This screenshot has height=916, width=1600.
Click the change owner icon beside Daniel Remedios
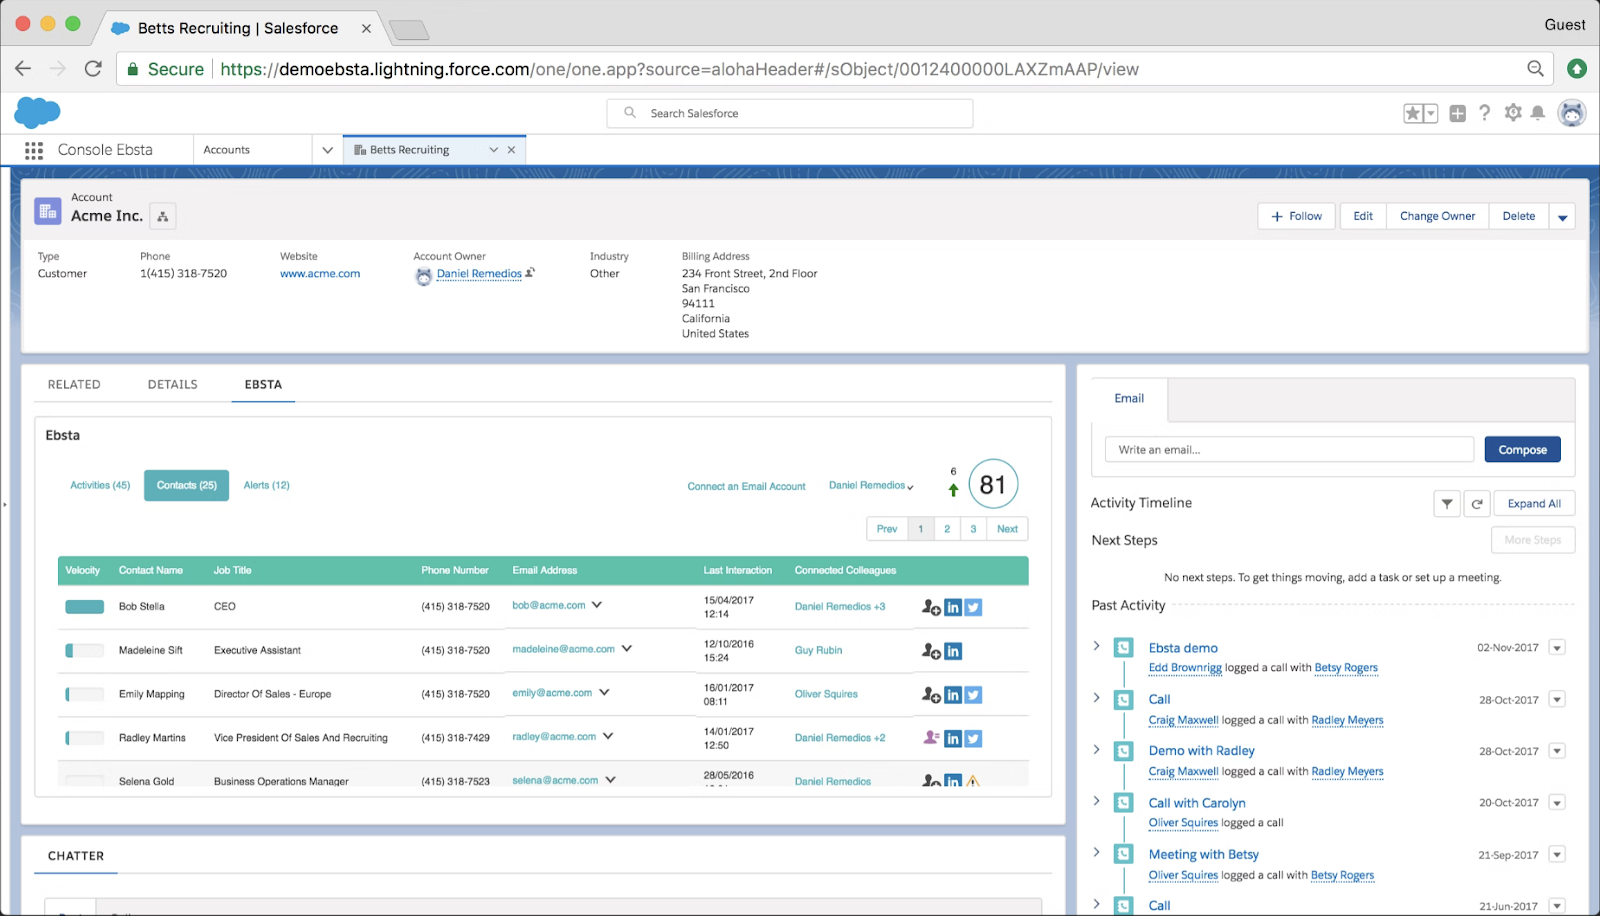pyautogui.click(x=530, y=272)
